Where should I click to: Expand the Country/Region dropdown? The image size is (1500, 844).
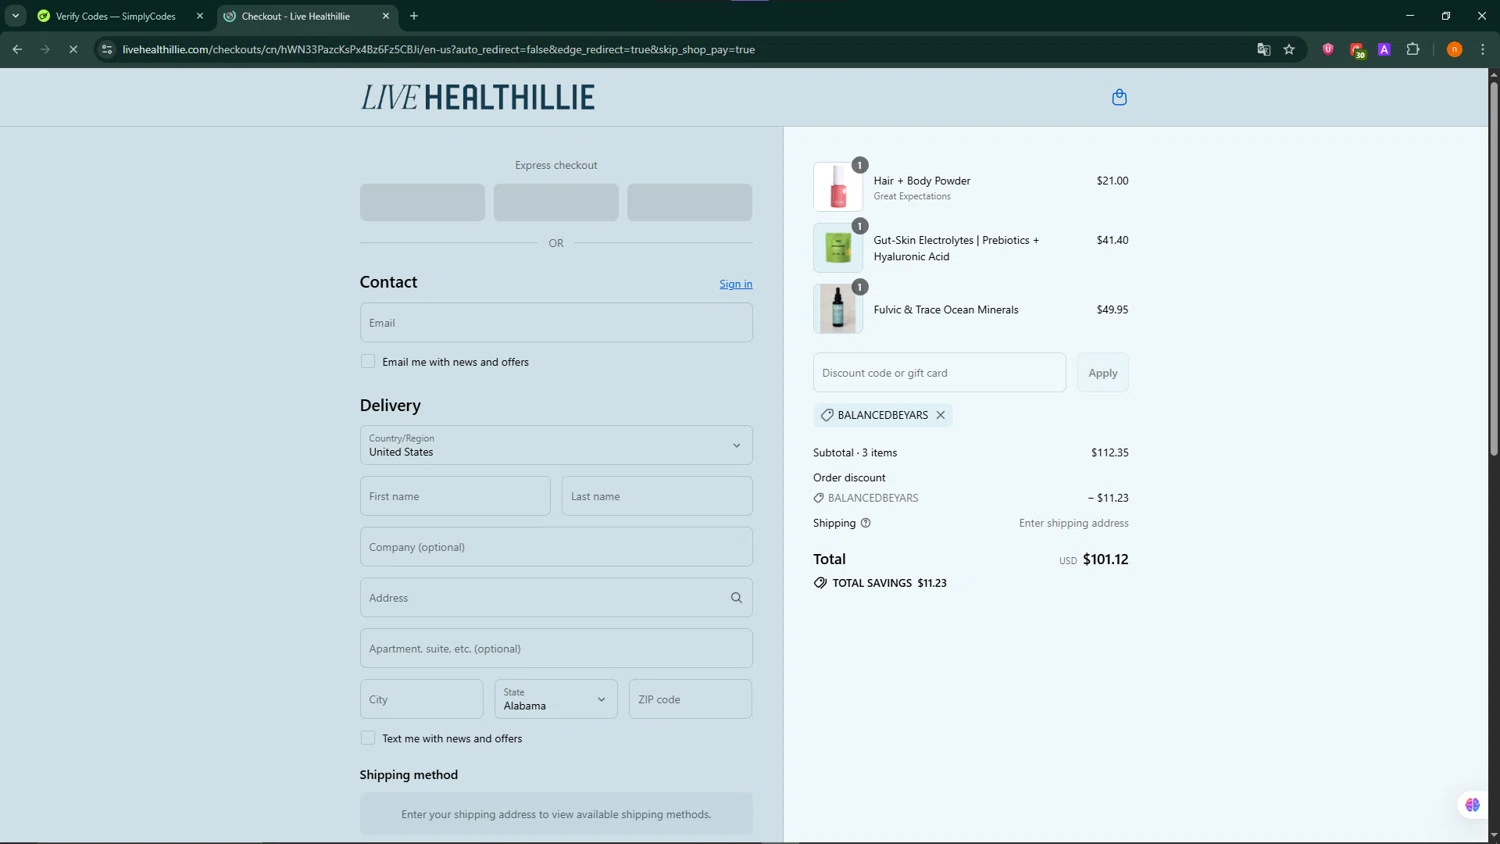click(x=556, y=445)
